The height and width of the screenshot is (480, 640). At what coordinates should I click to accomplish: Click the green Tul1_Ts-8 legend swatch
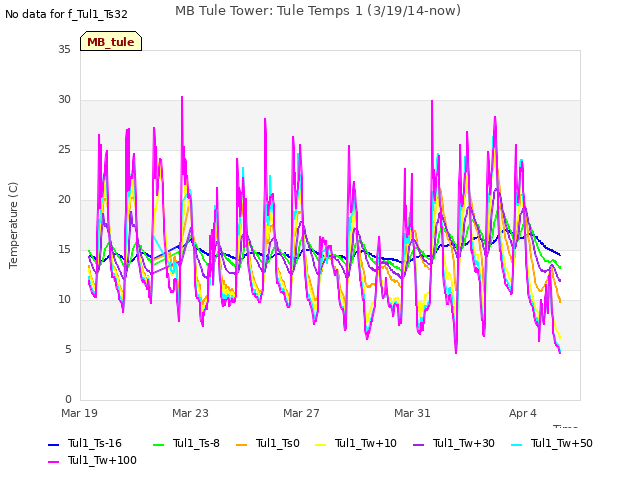coord(158,444)
